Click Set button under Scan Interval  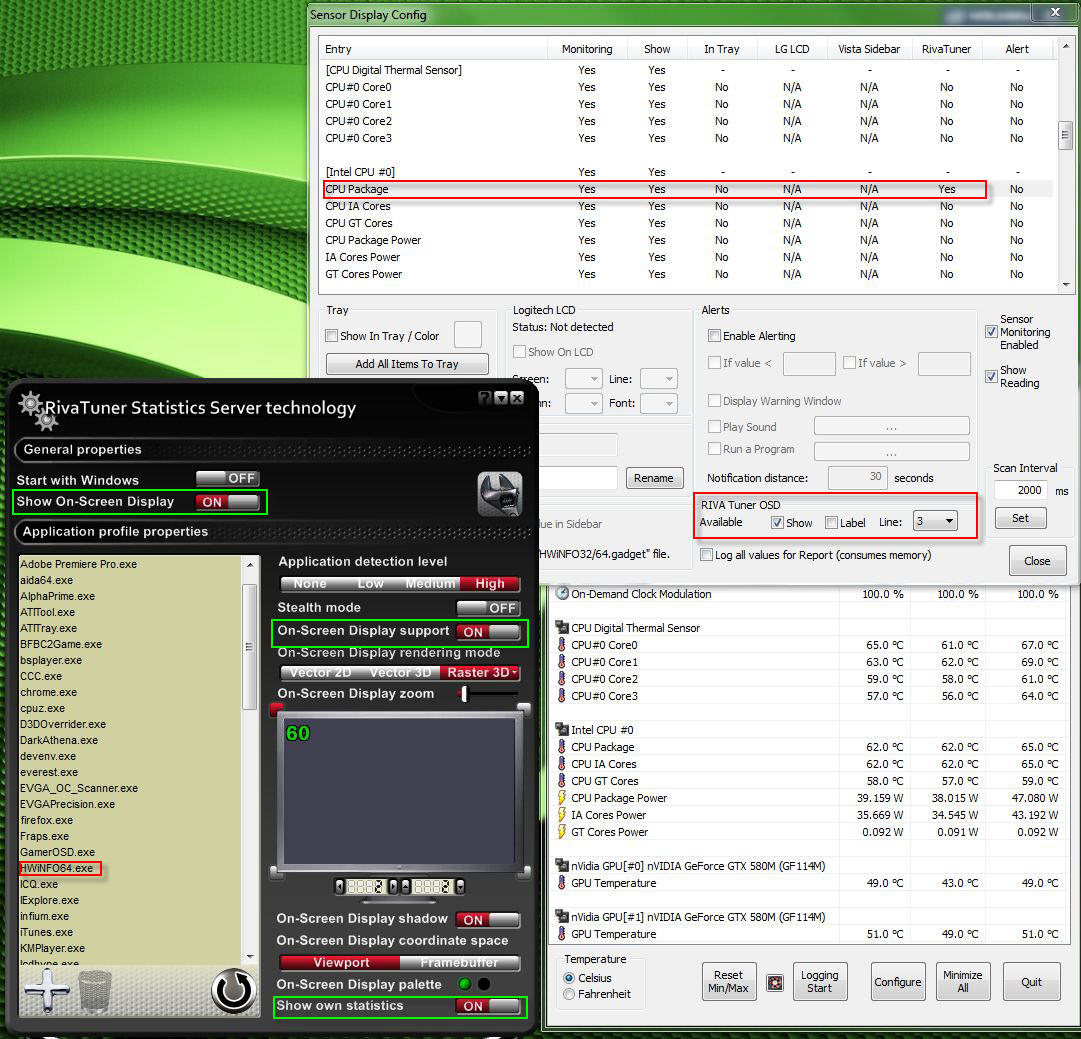click(1020, 518)
